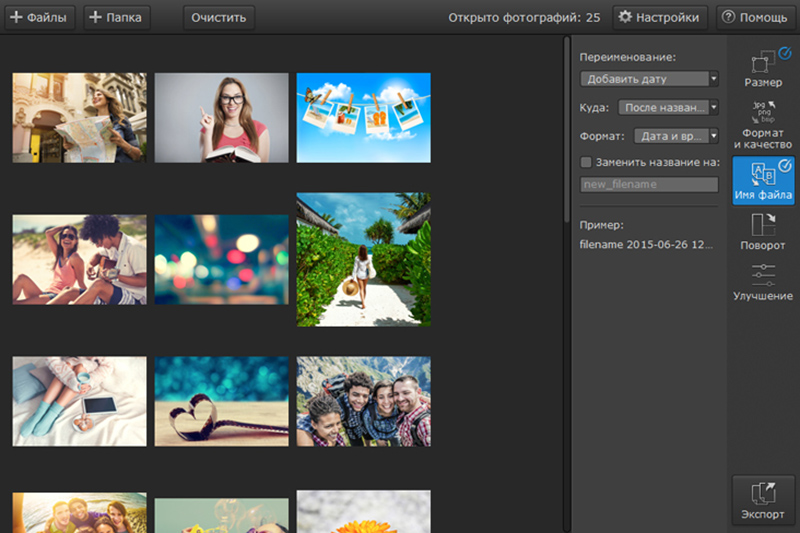This screenshot has width=800, height=533.
Task: Click the new_filename input field
Action: 649,184
